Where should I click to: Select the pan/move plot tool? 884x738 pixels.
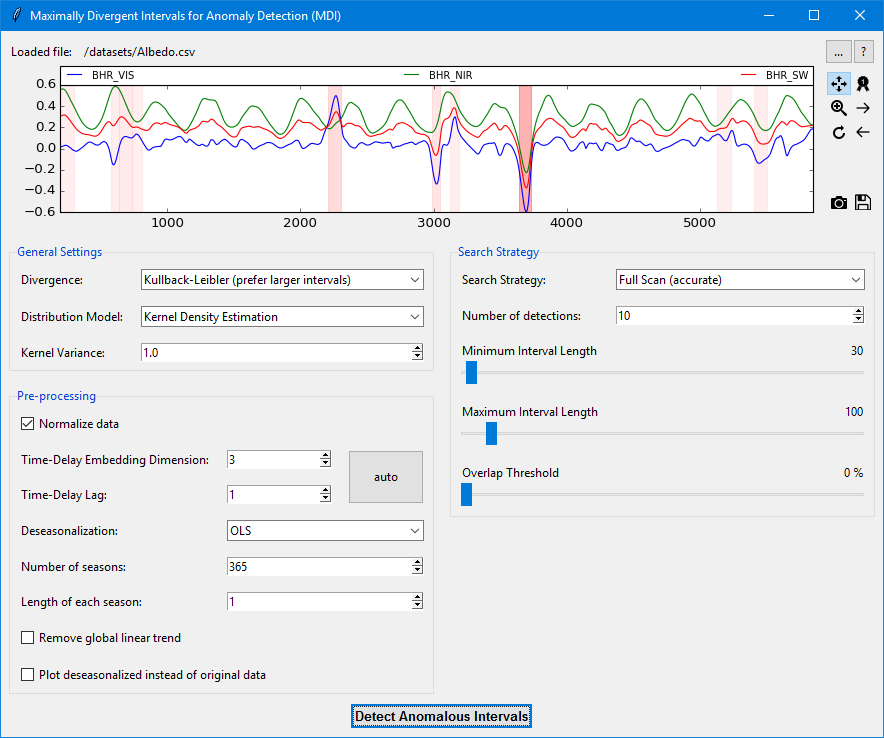pos(839,84)
